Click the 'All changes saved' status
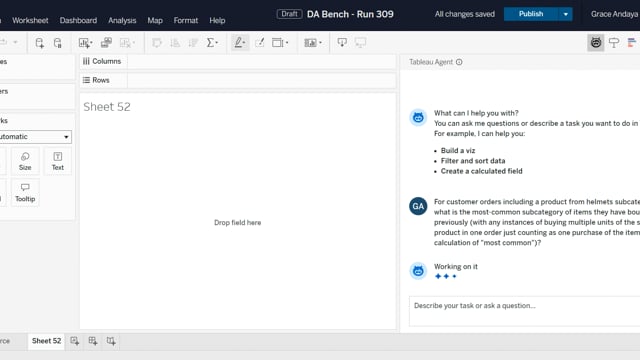 pos(464,14)
